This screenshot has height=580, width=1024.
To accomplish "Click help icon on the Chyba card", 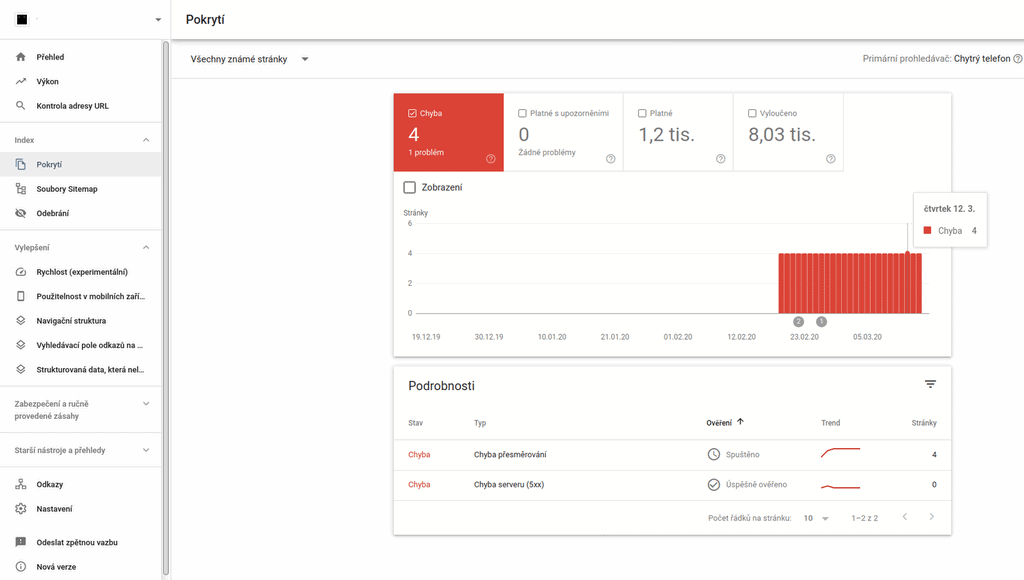I will pos(490,159).
